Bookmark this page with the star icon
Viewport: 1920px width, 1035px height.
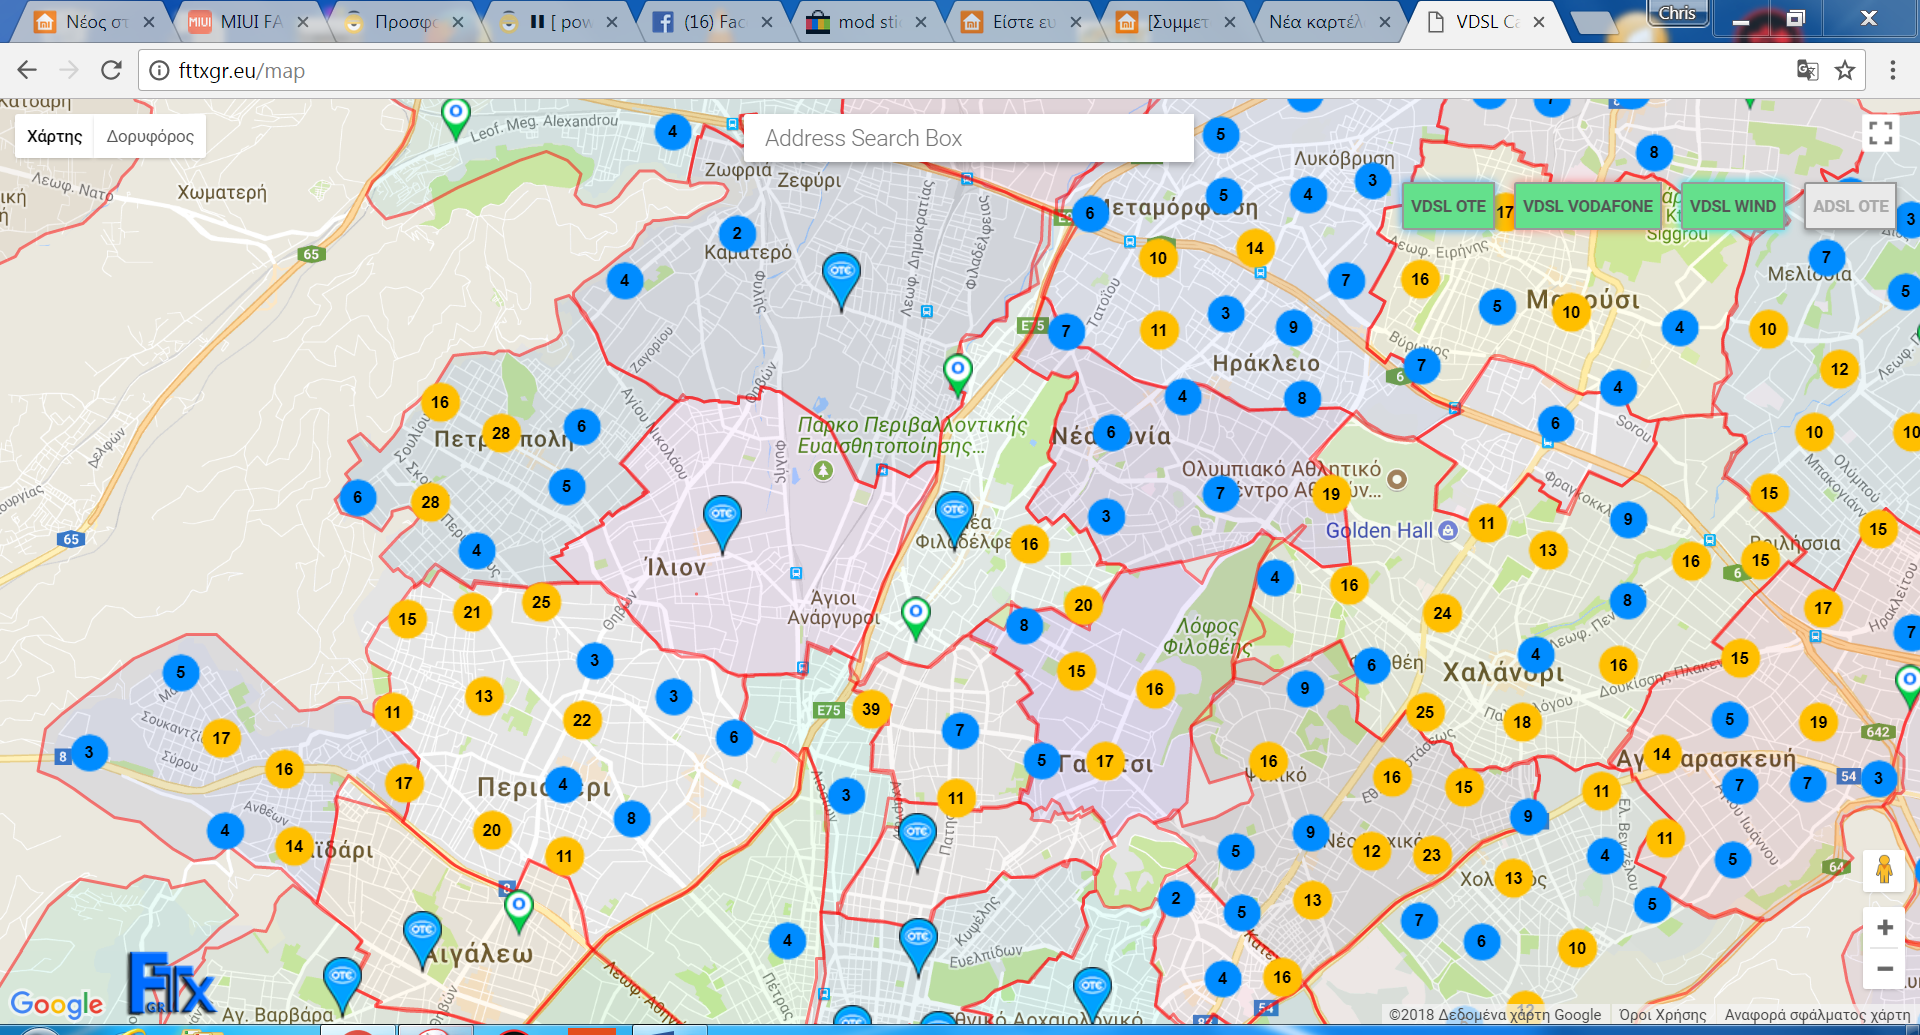point(1845,70)
